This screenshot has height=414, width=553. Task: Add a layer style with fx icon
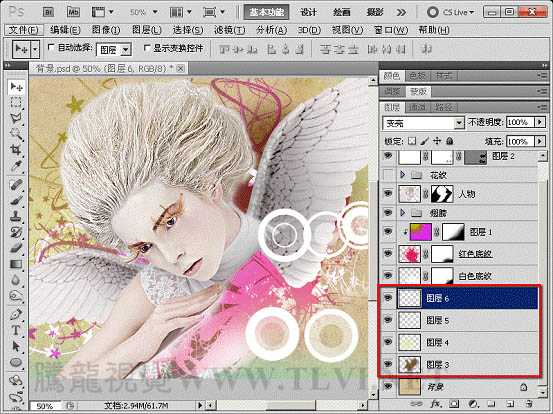[x=437, y=403]
